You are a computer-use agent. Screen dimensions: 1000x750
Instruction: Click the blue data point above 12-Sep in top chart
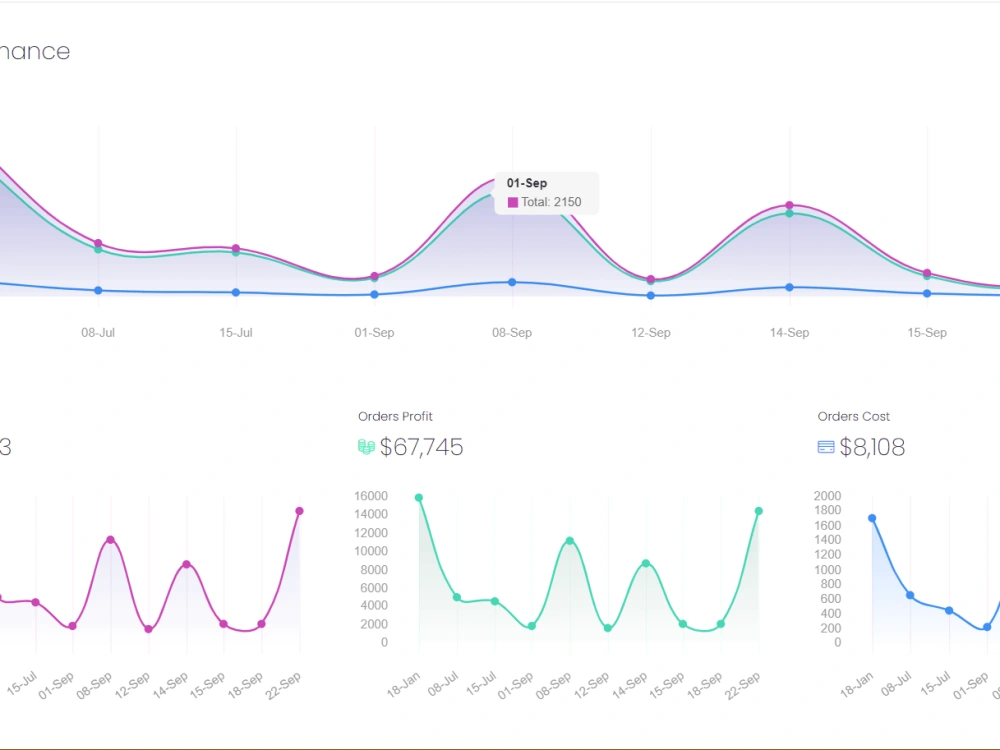pos(651,295)
